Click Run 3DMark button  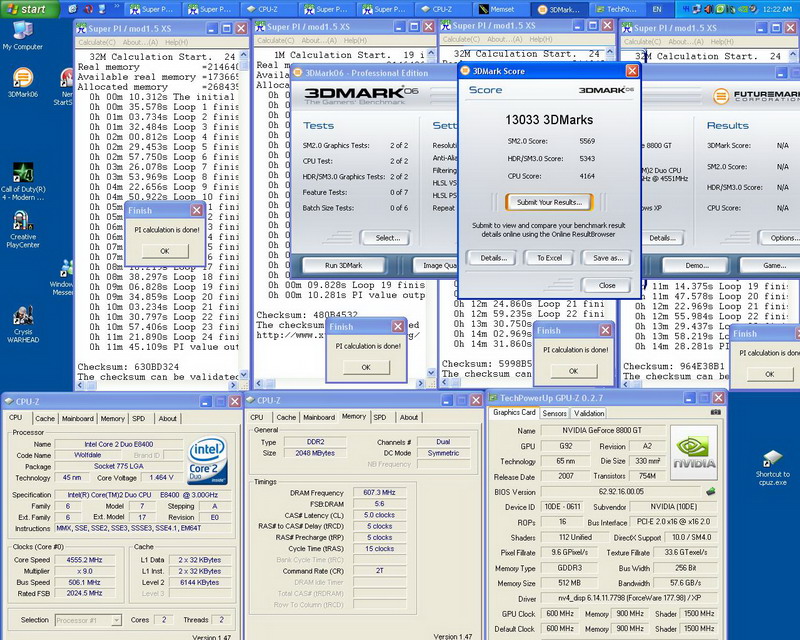pos(343,265)
